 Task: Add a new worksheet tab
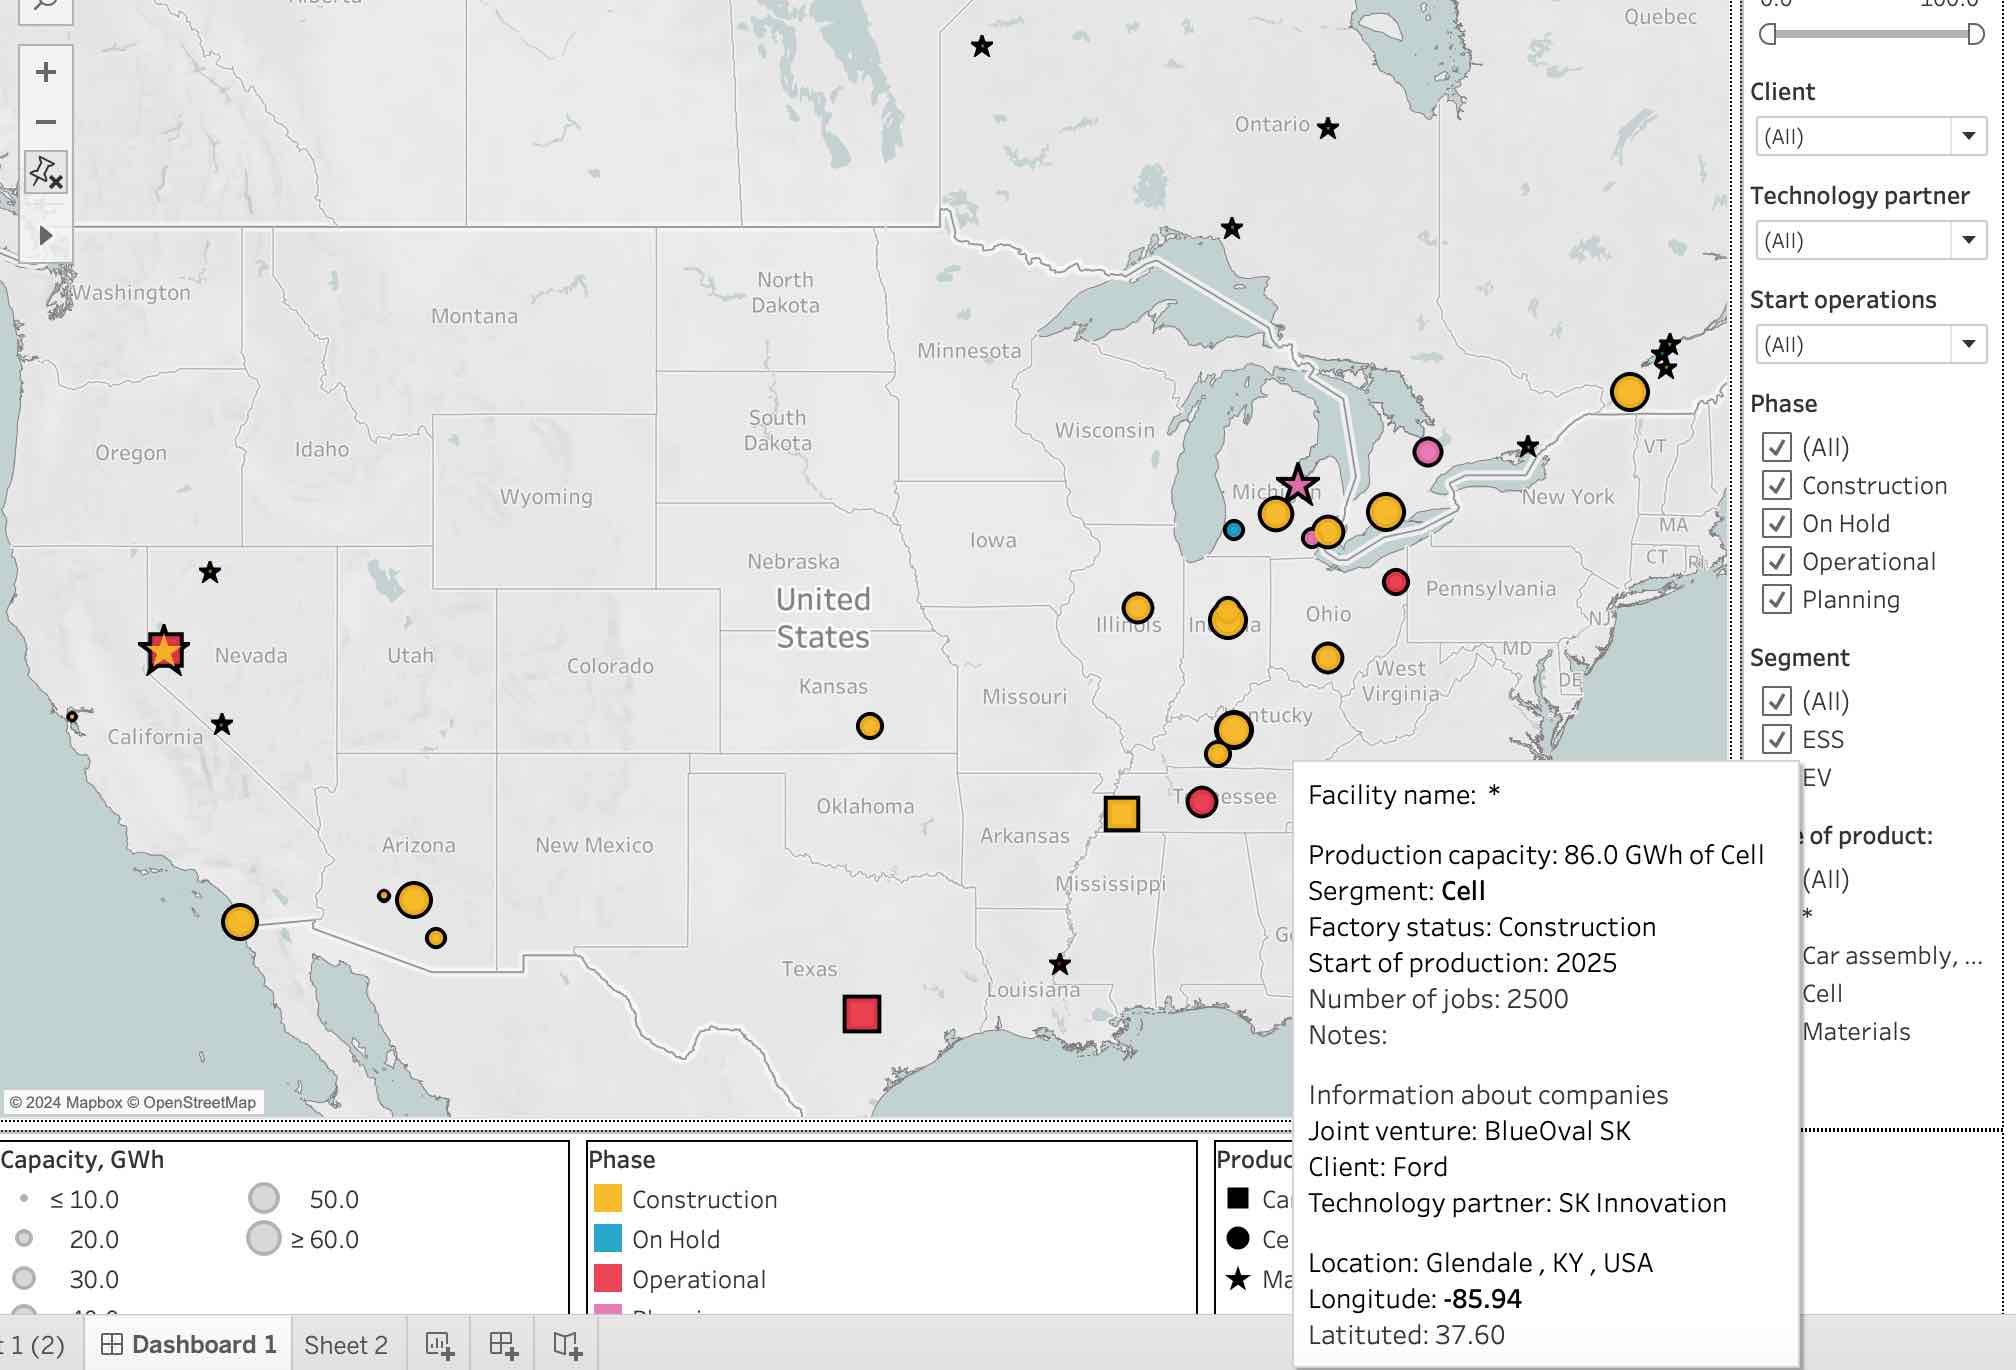(x=440, y=1345)
